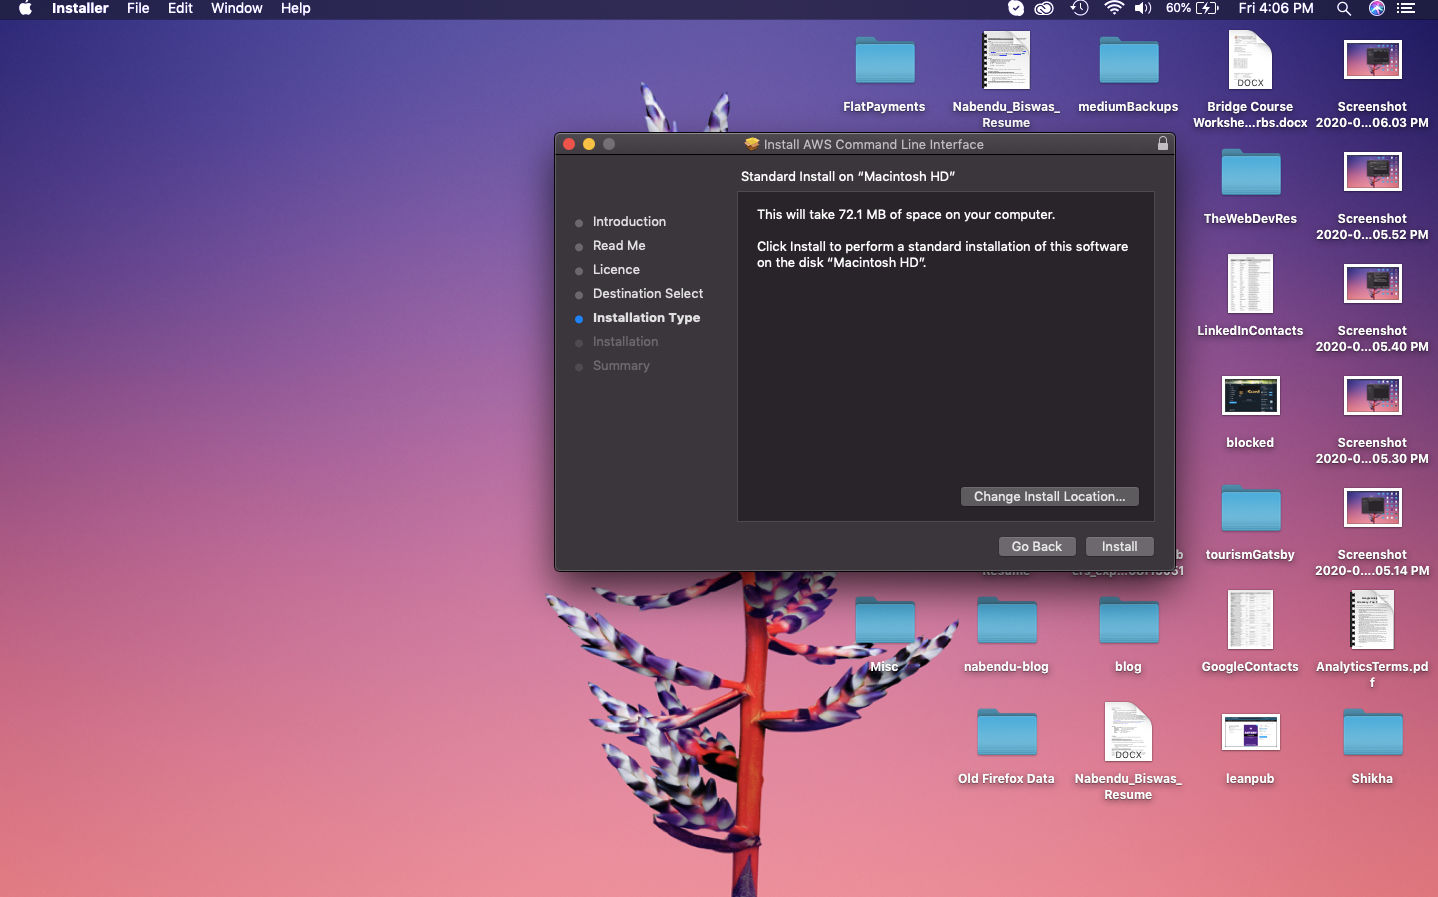Image resolution: width=1438 pixels, height=897 pixels.
Task: Select the nabendu-blog folder
Action: [x=1007, y=621]
